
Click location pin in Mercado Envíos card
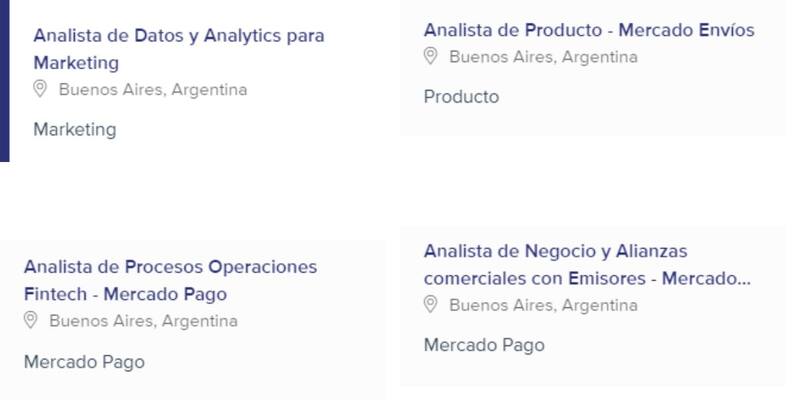pos(431,56)
